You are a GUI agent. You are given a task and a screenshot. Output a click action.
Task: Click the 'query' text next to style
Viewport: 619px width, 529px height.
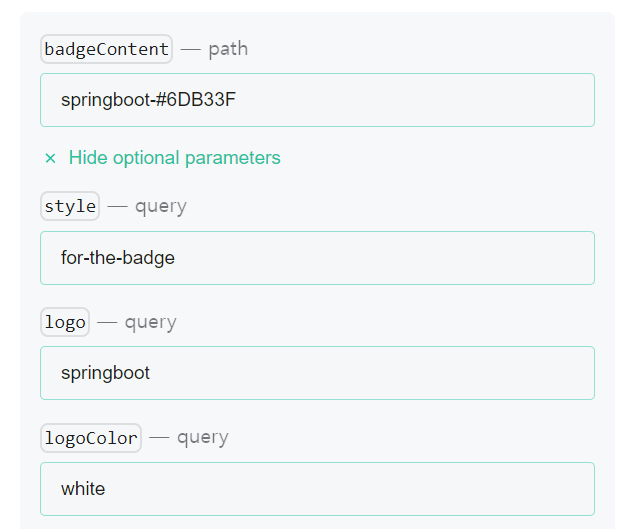161,207
